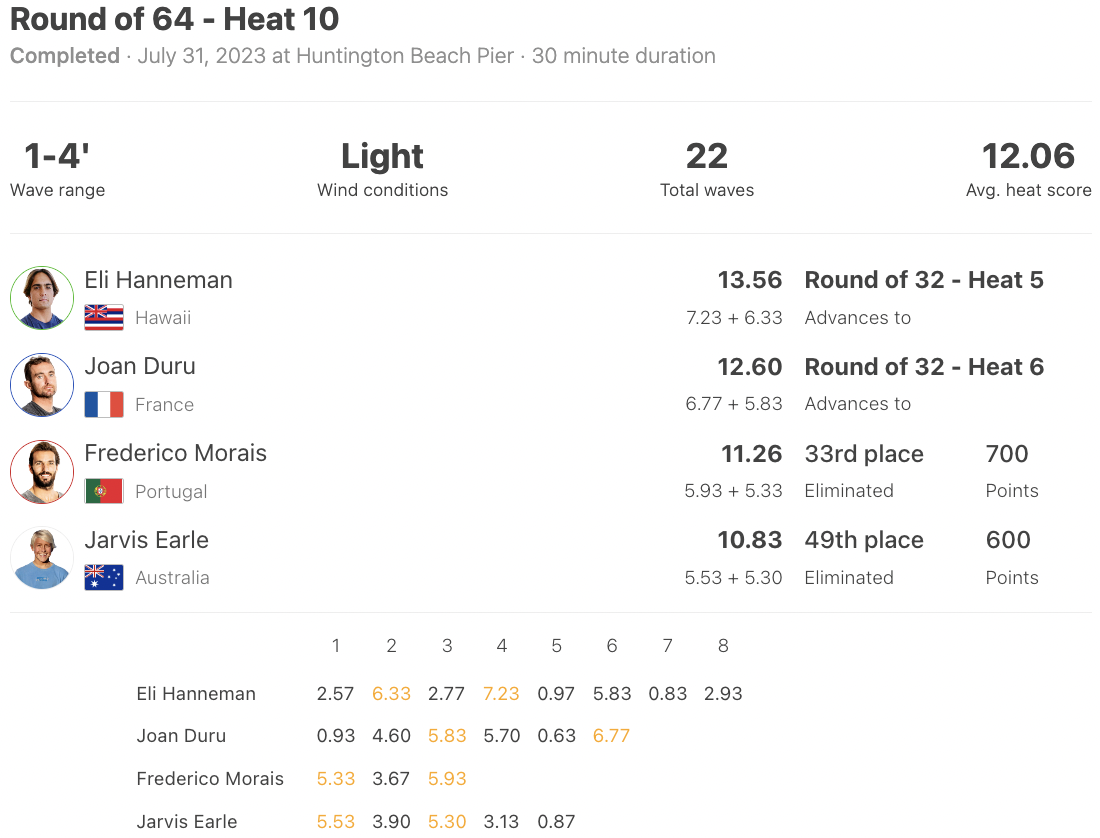Select Joan Duru athlete name

[140, 366]
